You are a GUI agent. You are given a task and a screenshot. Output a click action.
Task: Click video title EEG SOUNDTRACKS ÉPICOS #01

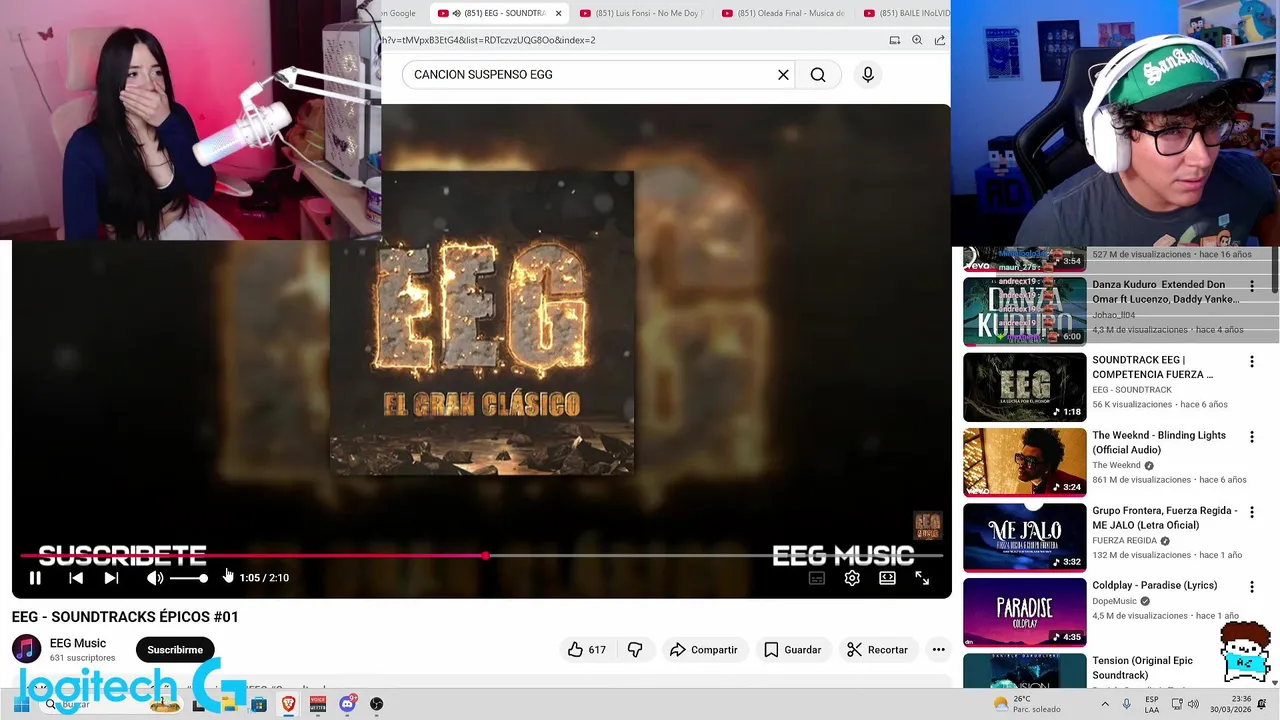125,617
